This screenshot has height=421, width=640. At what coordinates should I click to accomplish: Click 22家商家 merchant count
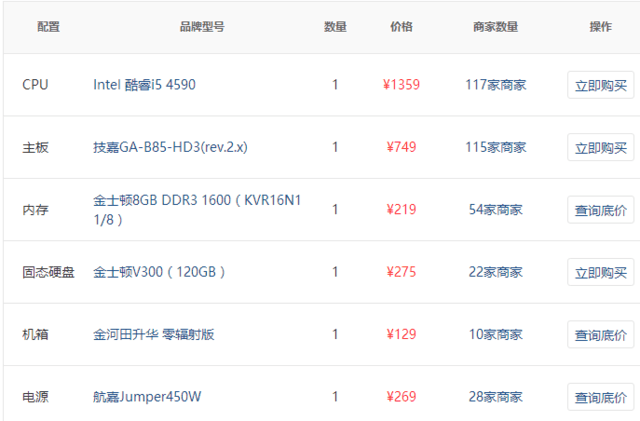(496, 272)
